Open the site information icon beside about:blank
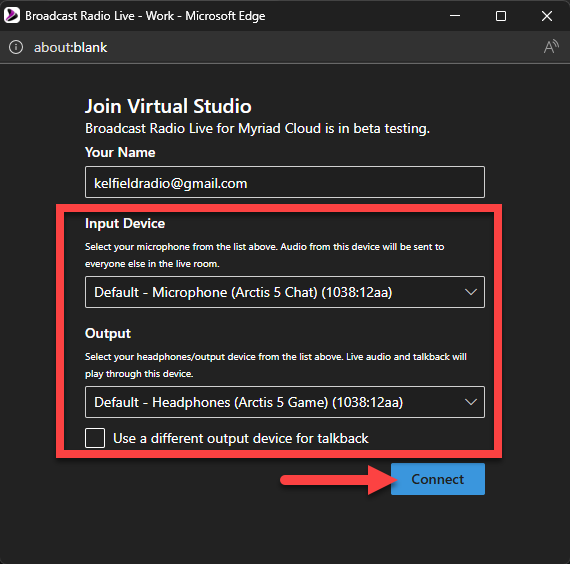Viewport: 570px width, 564px height. pyautogui.click(x=16, y=47)
